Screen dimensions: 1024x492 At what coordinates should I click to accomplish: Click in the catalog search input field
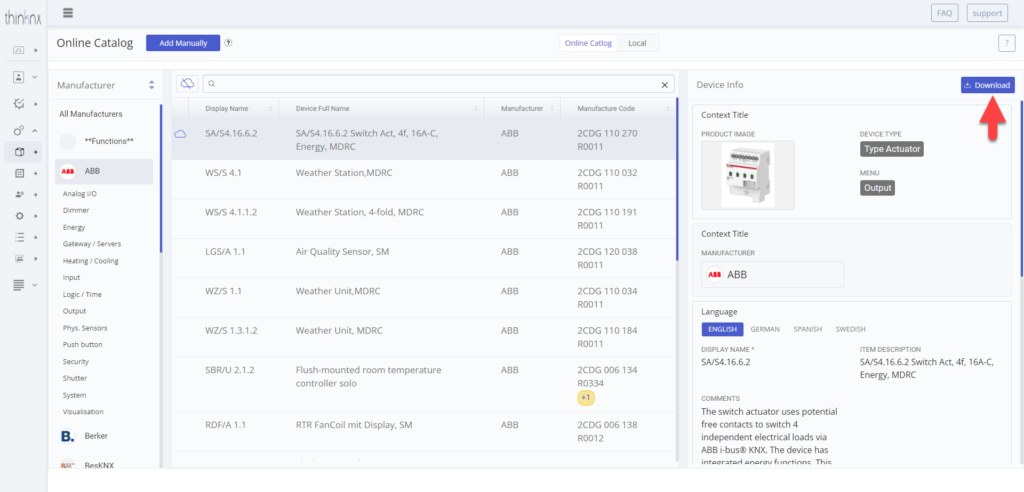tap(438, 84)
